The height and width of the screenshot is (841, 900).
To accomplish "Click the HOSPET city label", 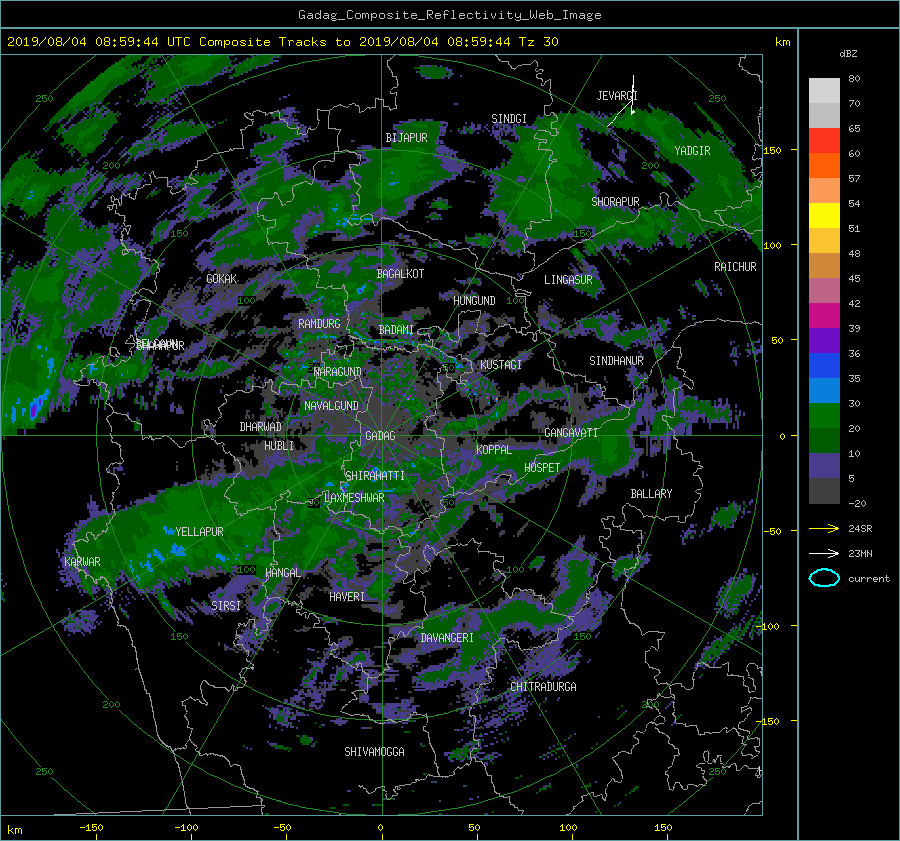I will [542, 468].
